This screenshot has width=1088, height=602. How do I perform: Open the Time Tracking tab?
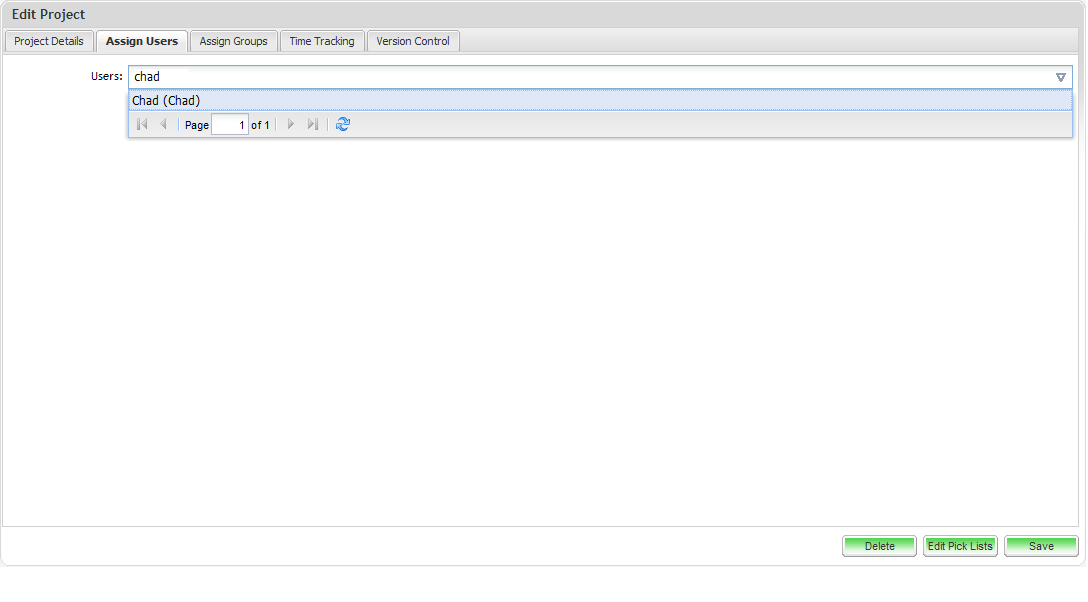[322, 41]
